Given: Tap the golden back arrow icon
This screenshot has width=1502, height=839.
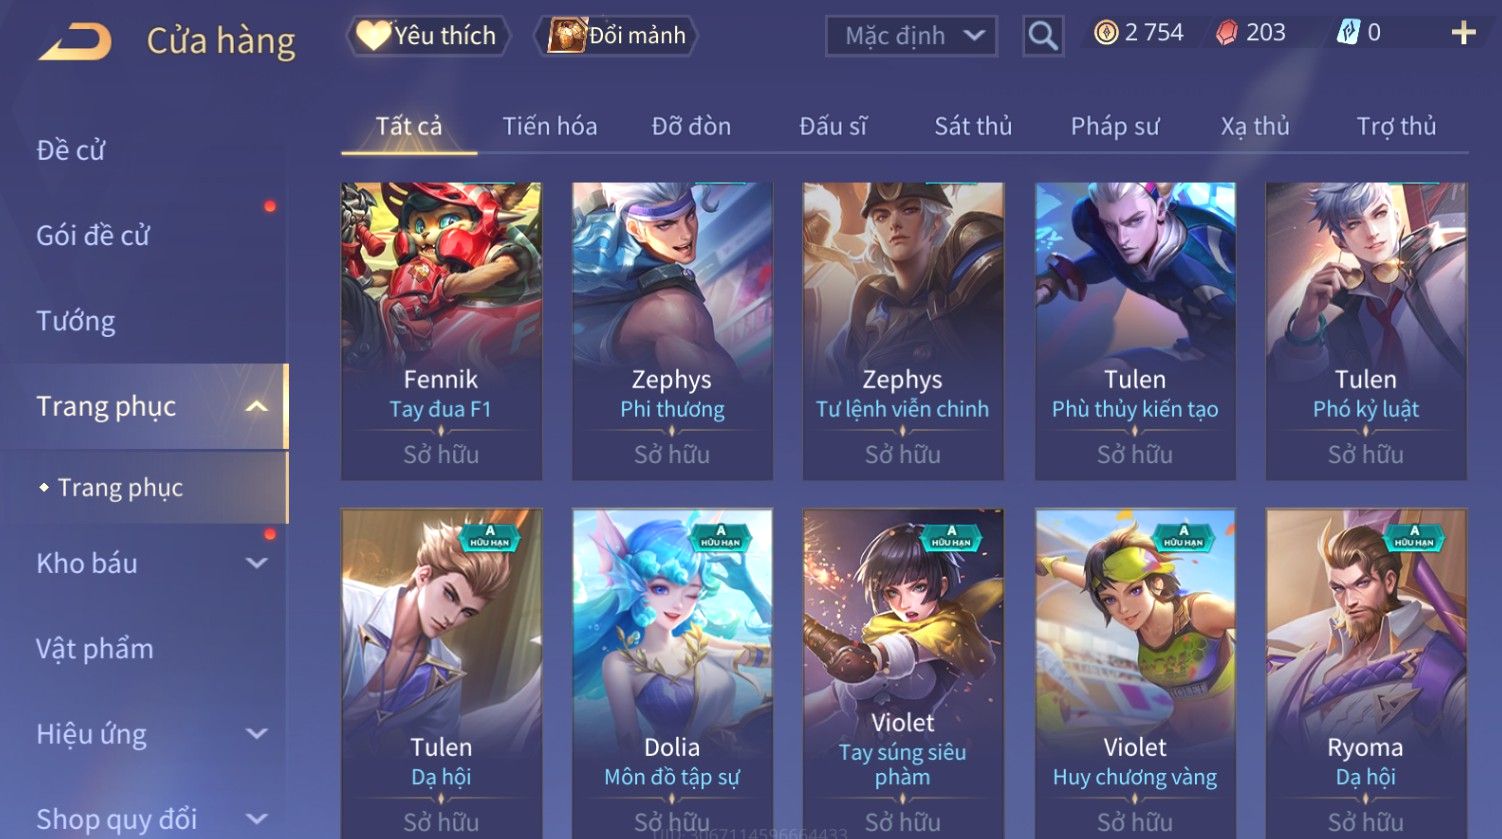Looking at the screenshot, I should click(75, 42).
